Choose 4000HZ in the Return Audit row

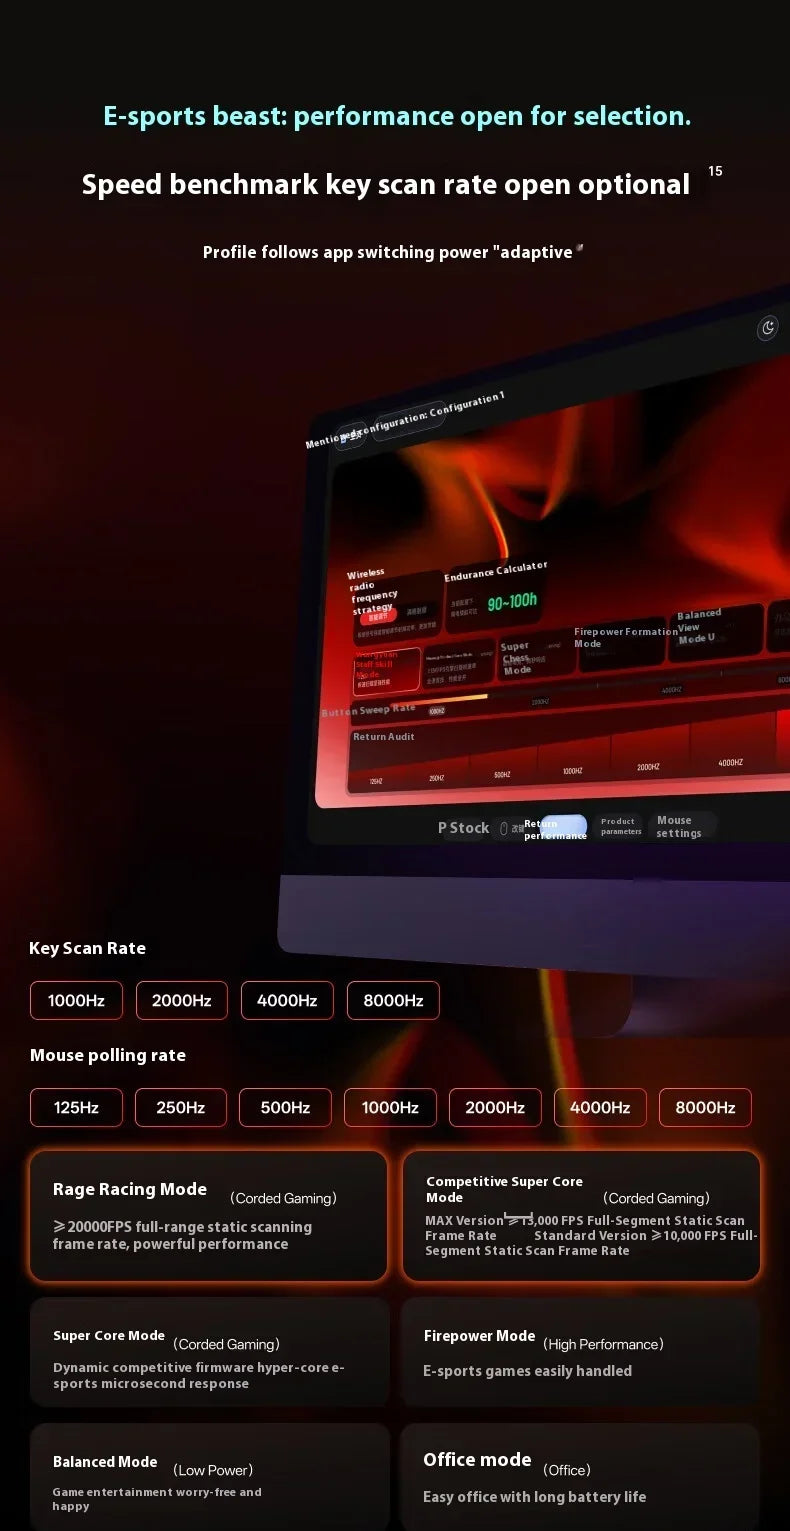(731, 763)
